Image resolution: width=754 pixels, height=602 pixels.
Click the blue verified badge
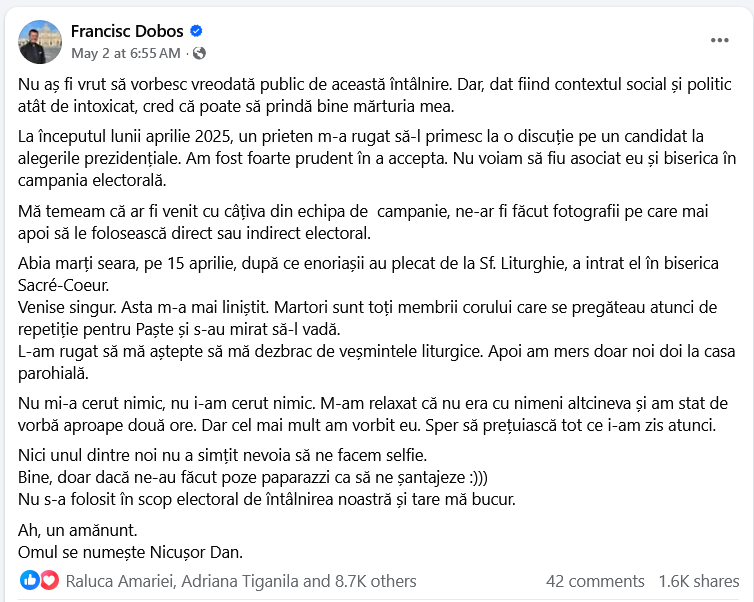pos(196,31)
